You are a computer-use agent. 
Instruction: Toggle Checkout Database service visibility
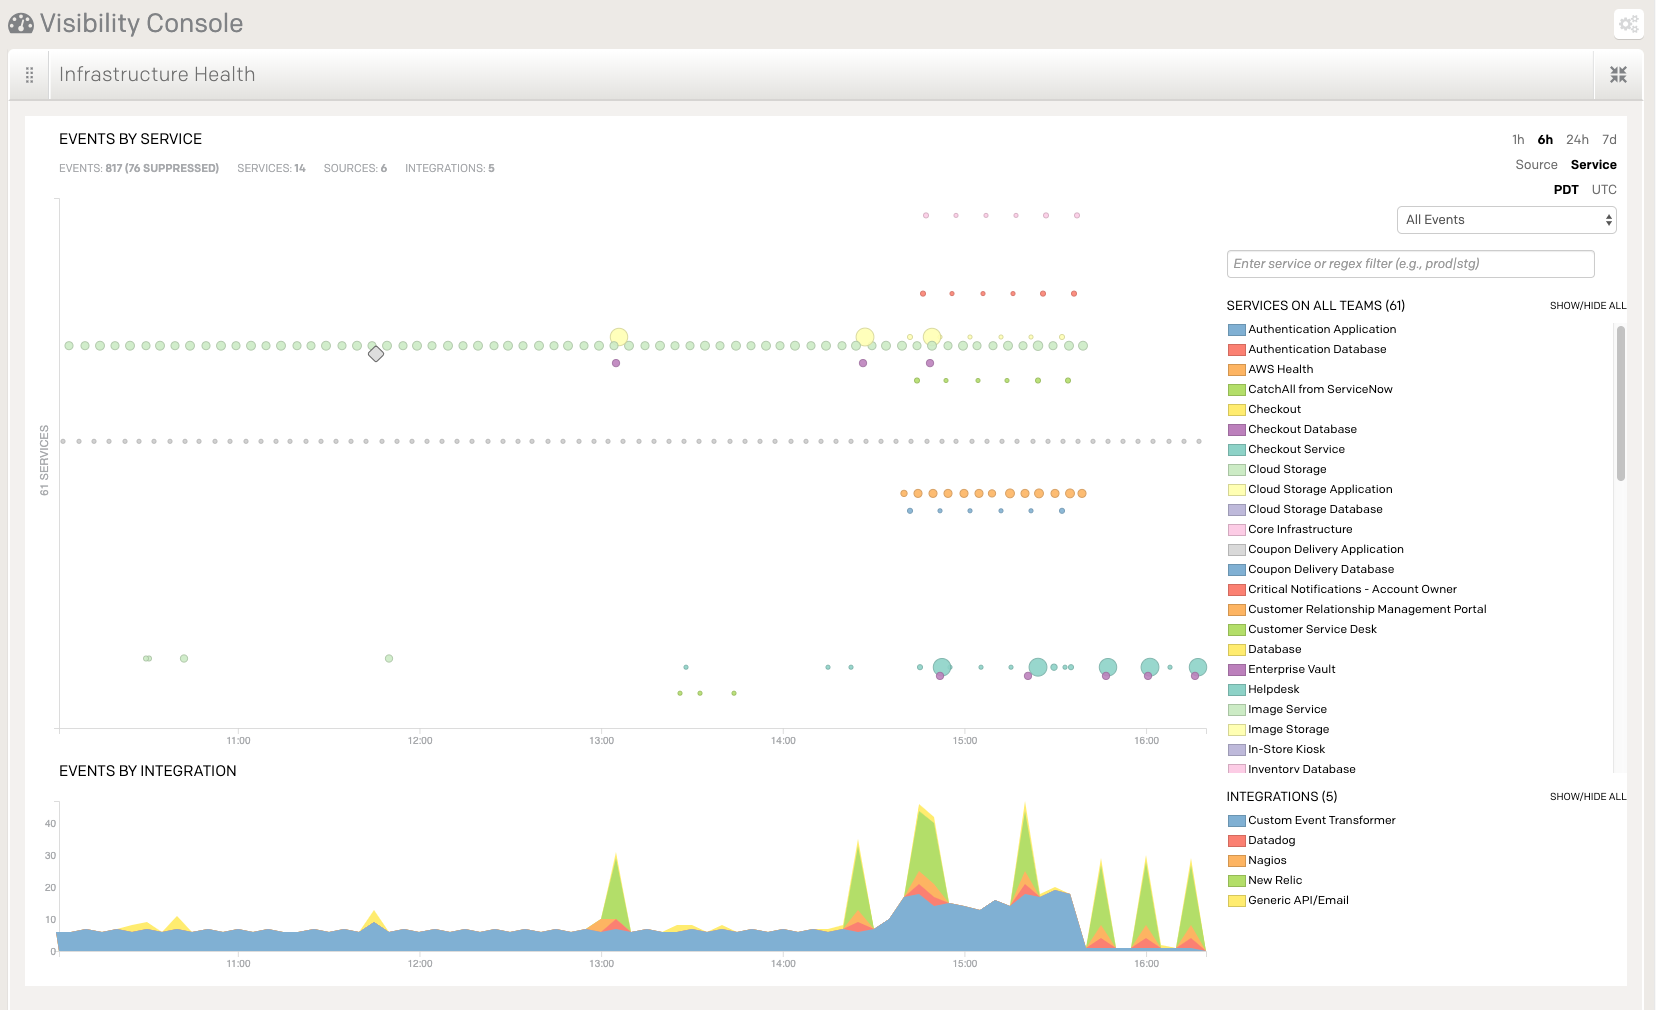(x=1293, y=430)
